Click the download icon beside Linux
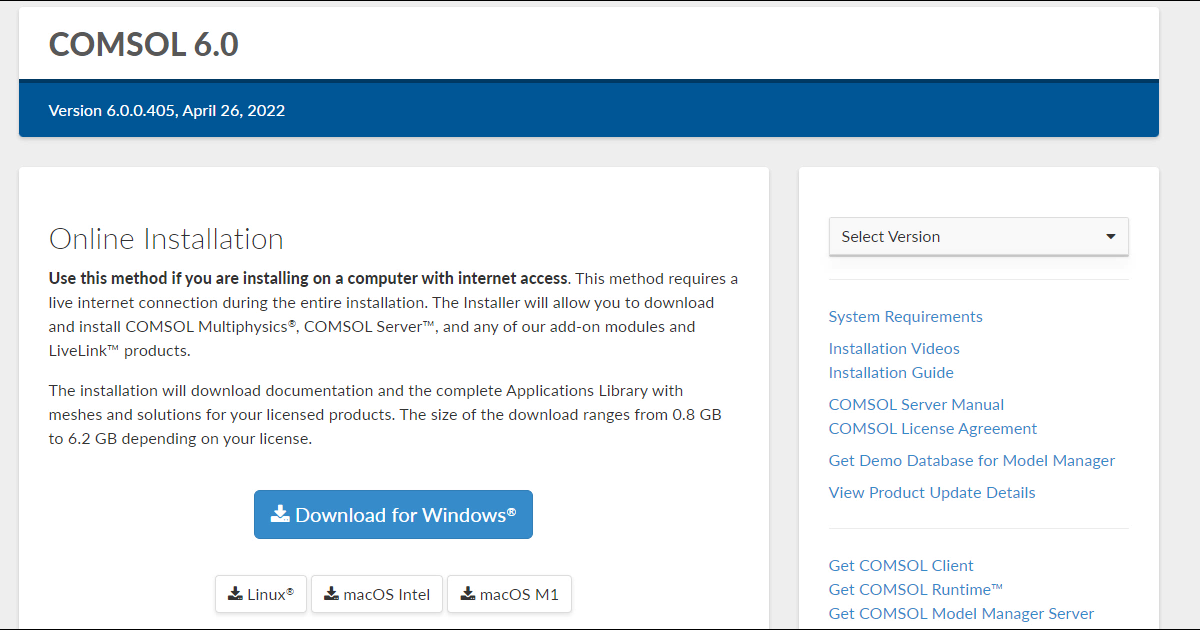 [235, 593]
